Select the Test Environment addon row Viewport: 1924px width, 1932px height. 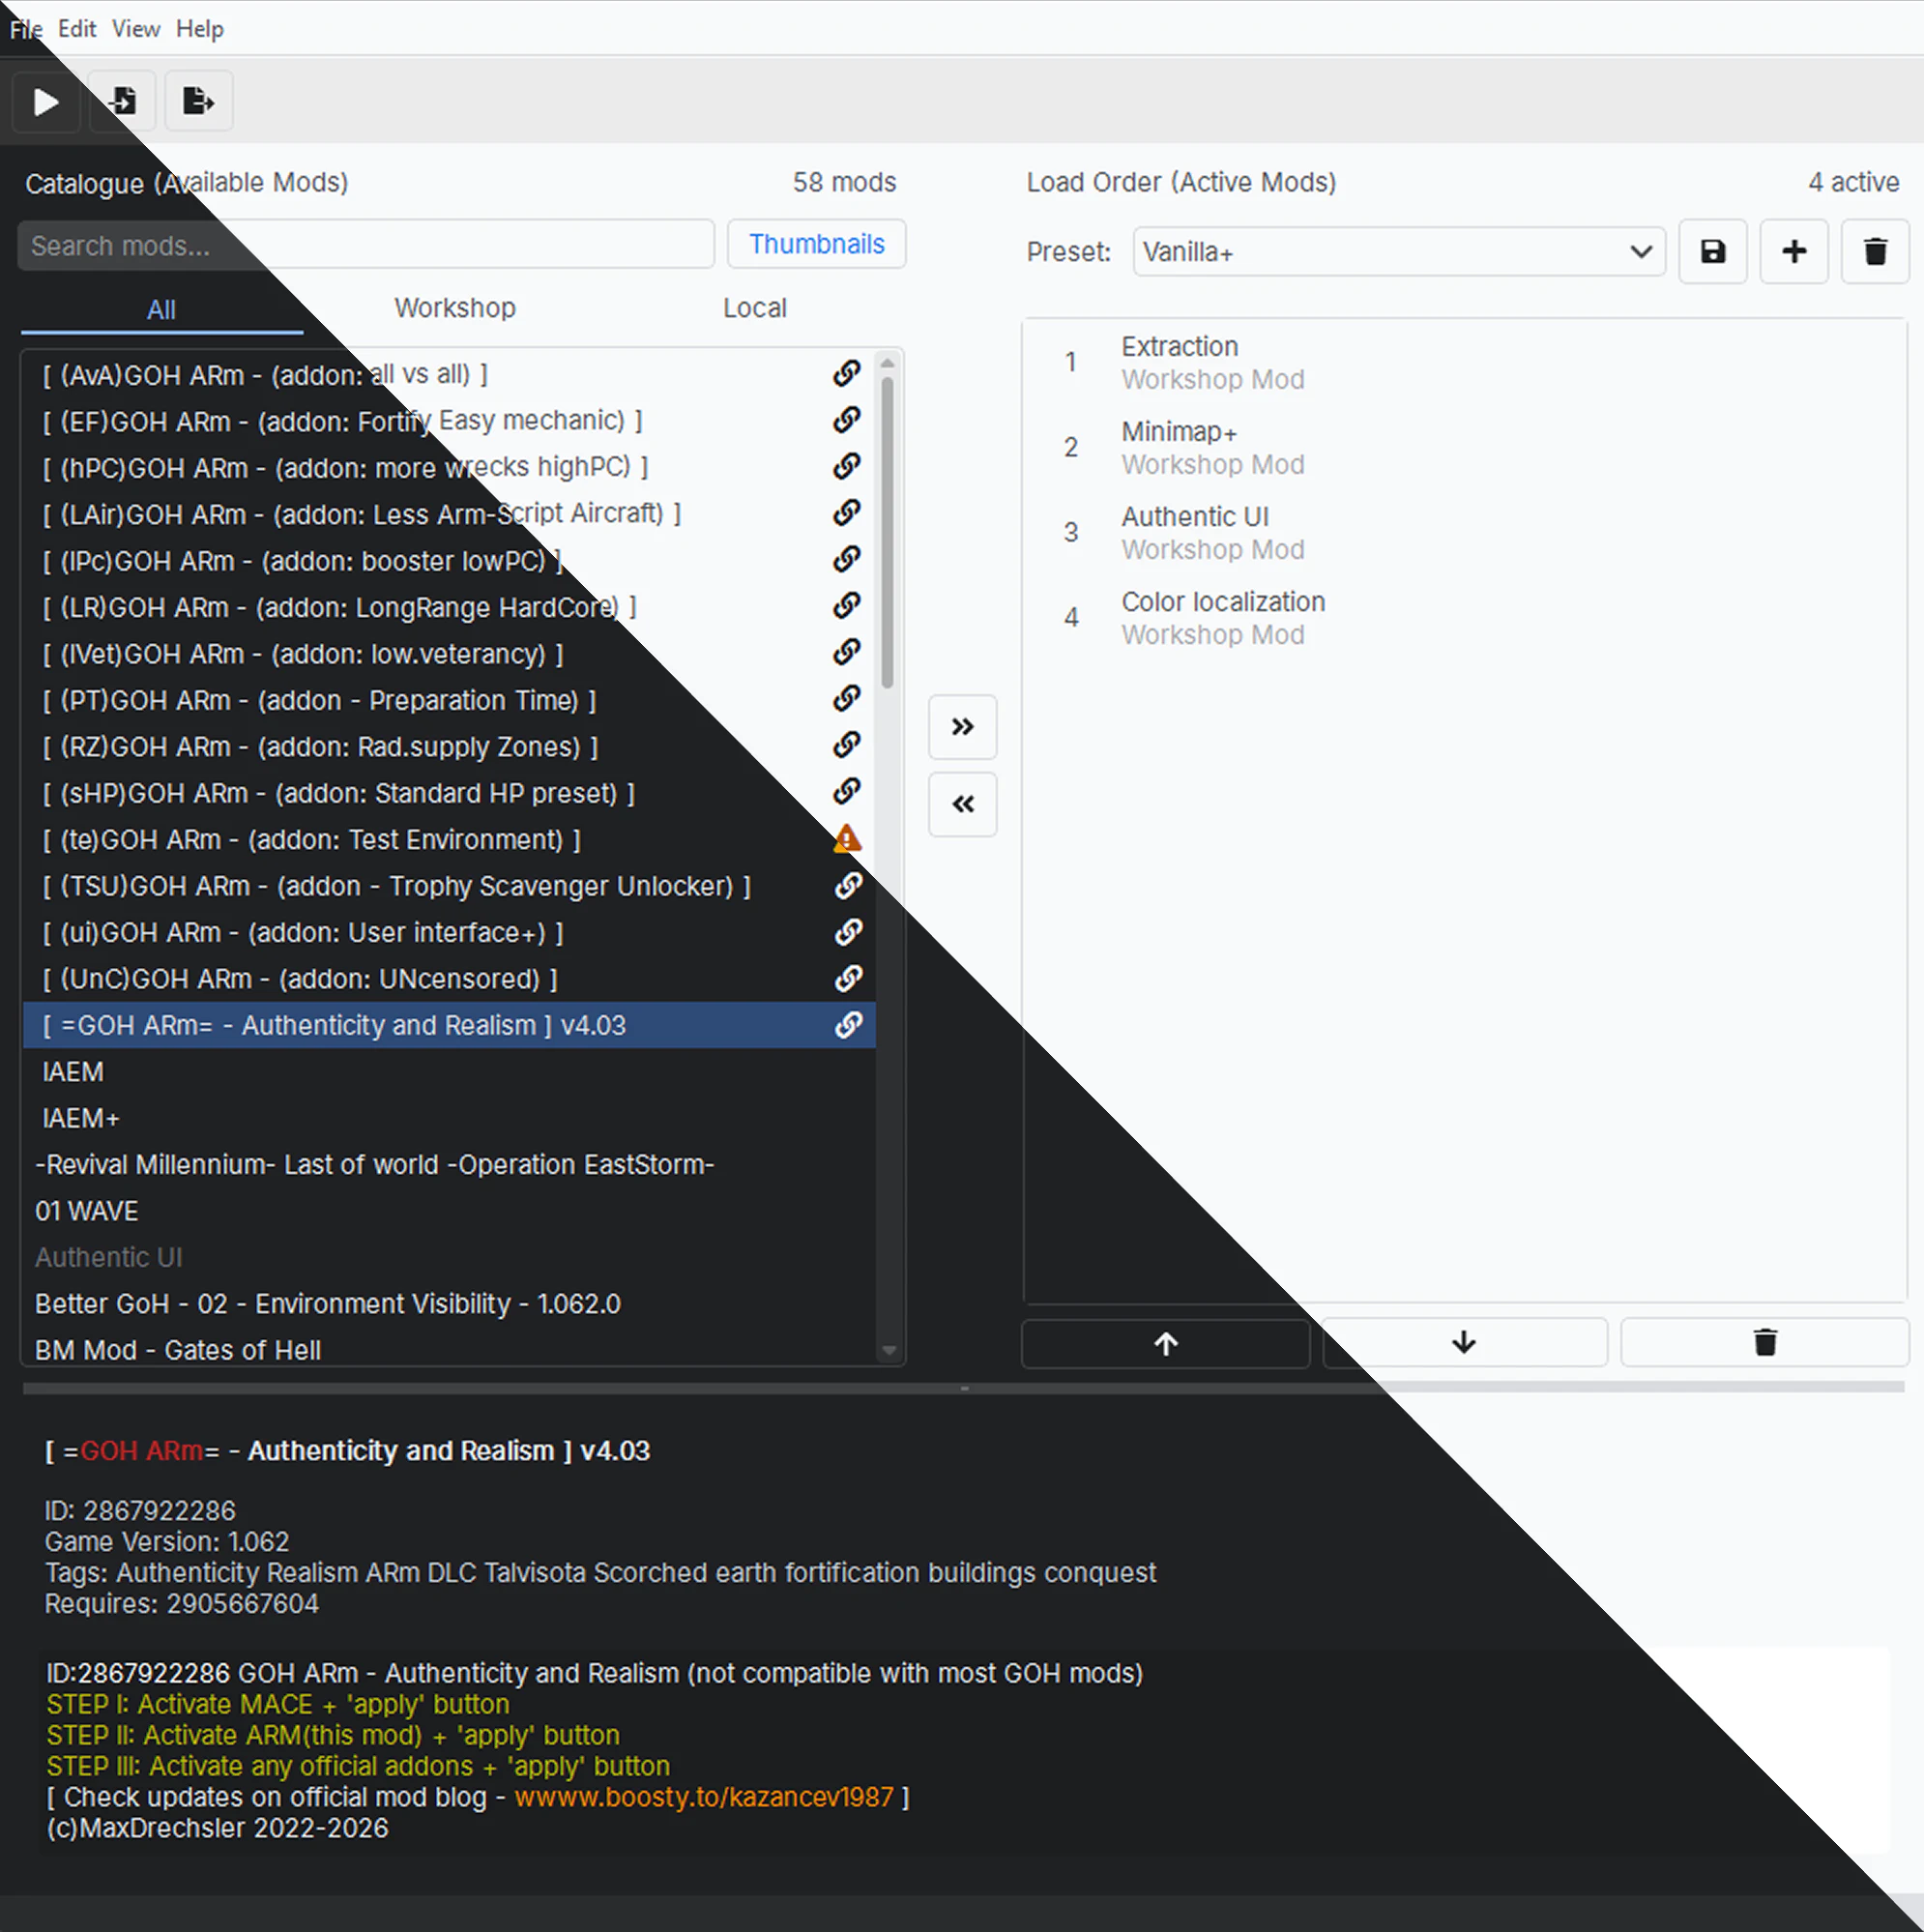[x=449, y=839]
